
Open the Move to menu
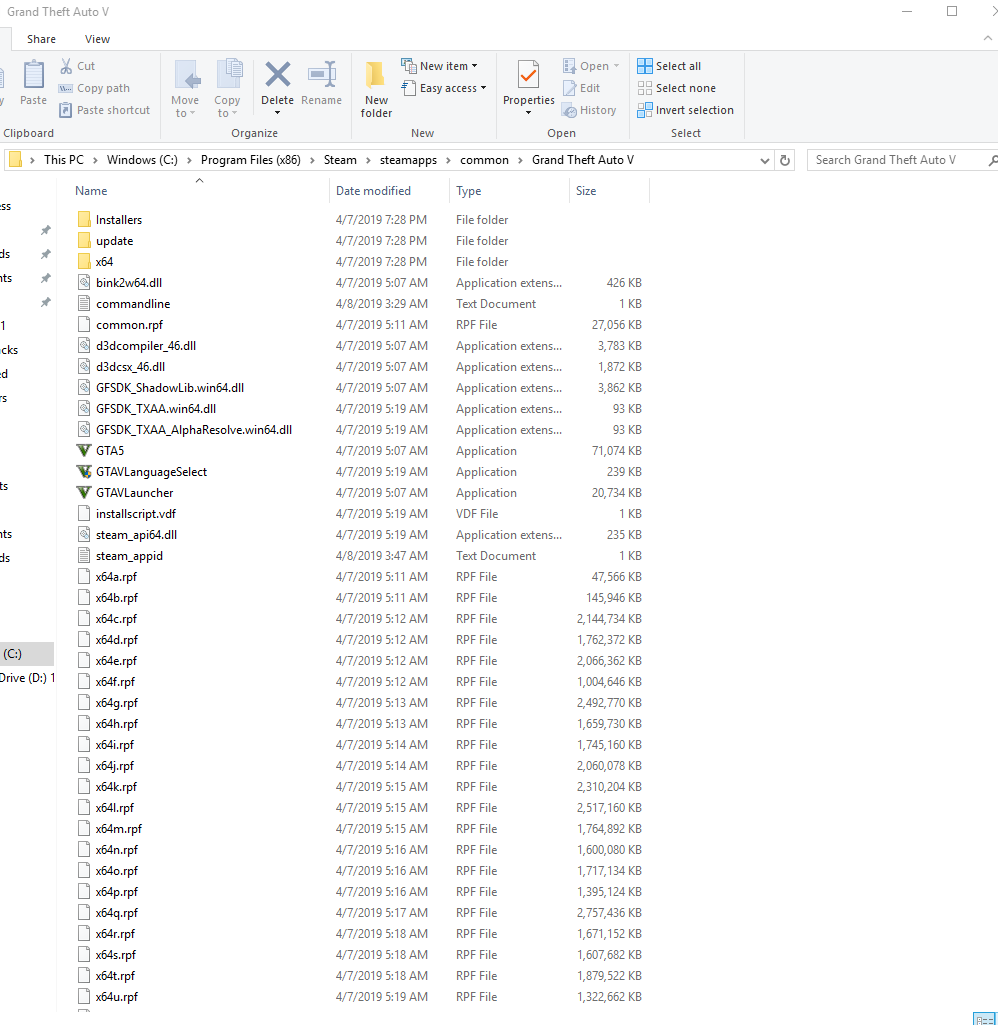click(x=185, y=89)
